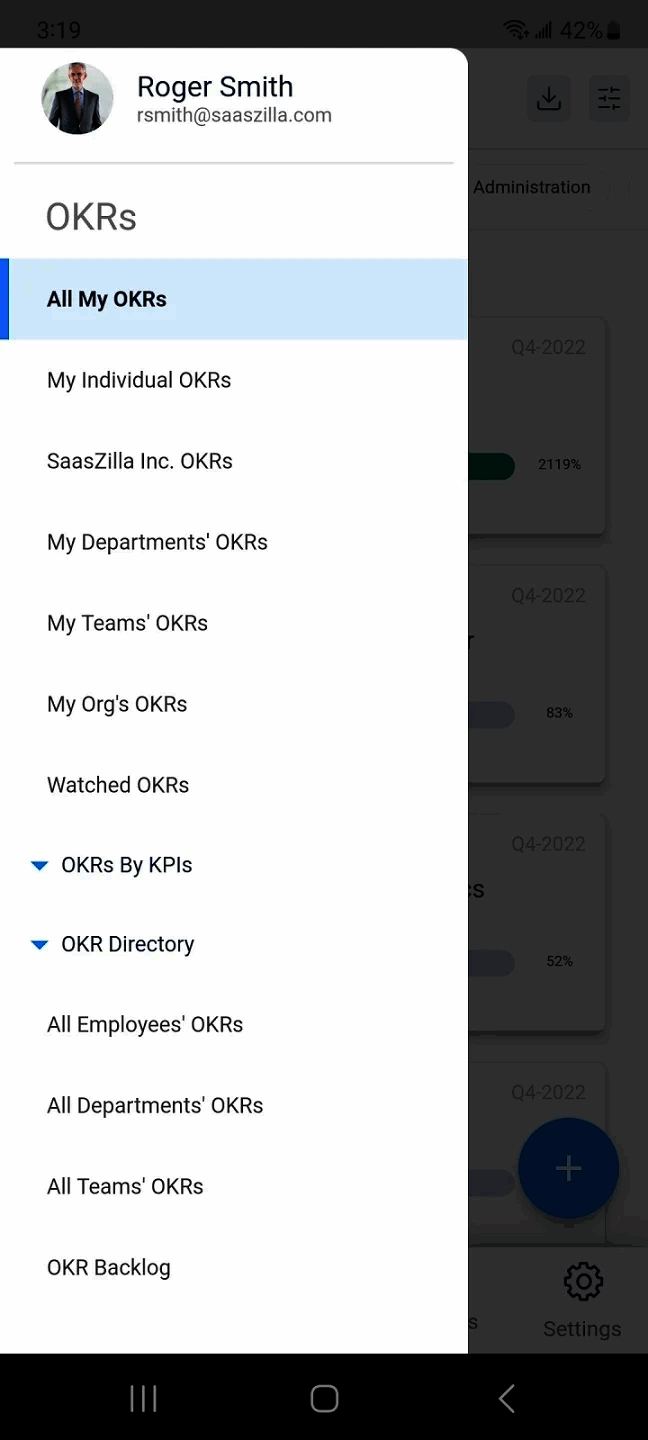This screenshot has width=648, height=1440.
Task: Open My Teams' OKRs list
Action: pos(127,623)
